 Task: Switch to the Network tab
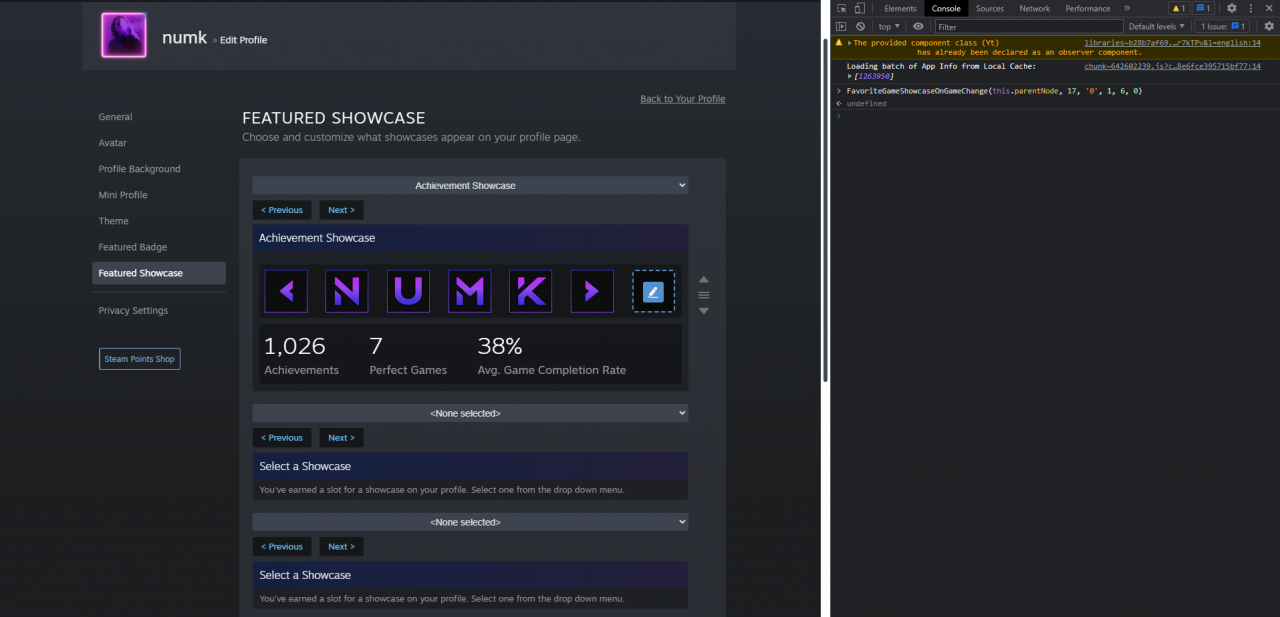(x=1034, y=8)
